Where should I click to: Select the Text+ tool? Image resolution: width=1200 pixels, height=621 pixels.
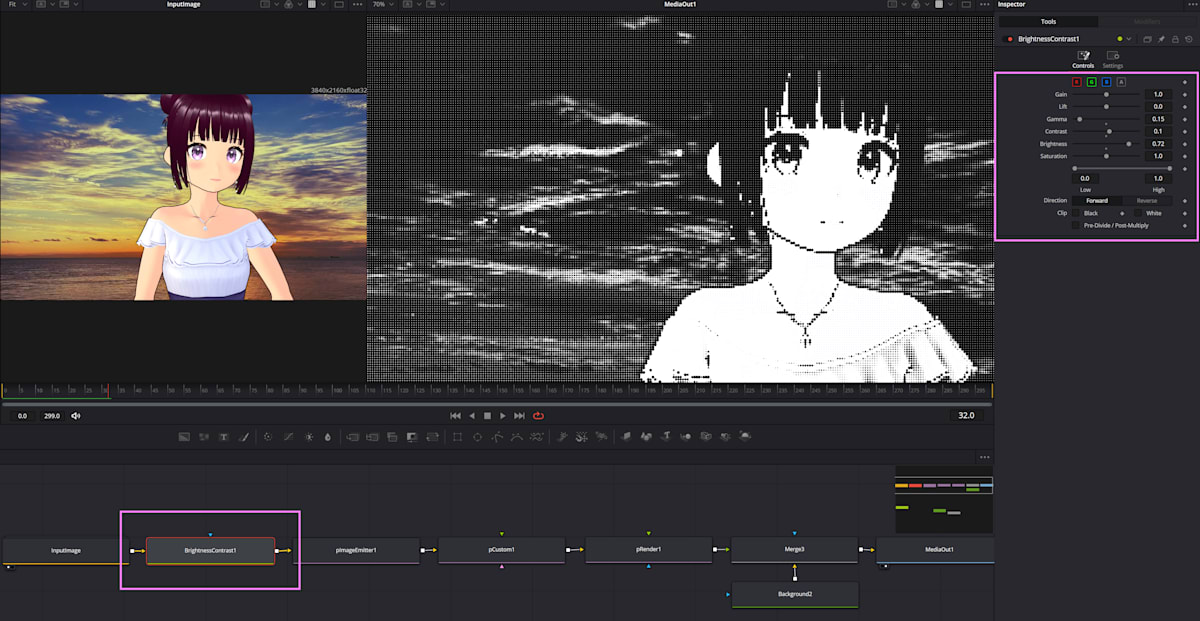coord(222,436)
